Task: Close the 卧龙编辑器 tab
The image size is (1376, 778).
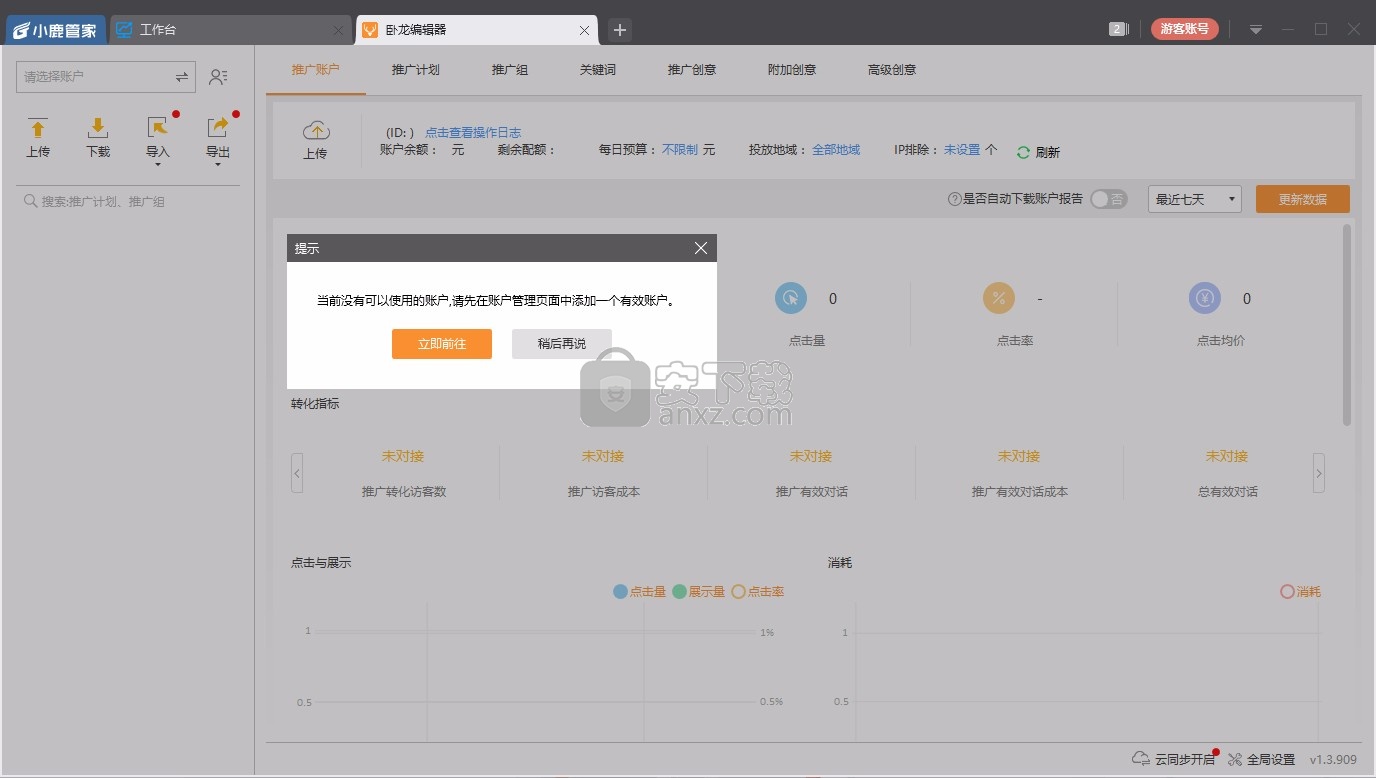Action: [x=585, y=30]
